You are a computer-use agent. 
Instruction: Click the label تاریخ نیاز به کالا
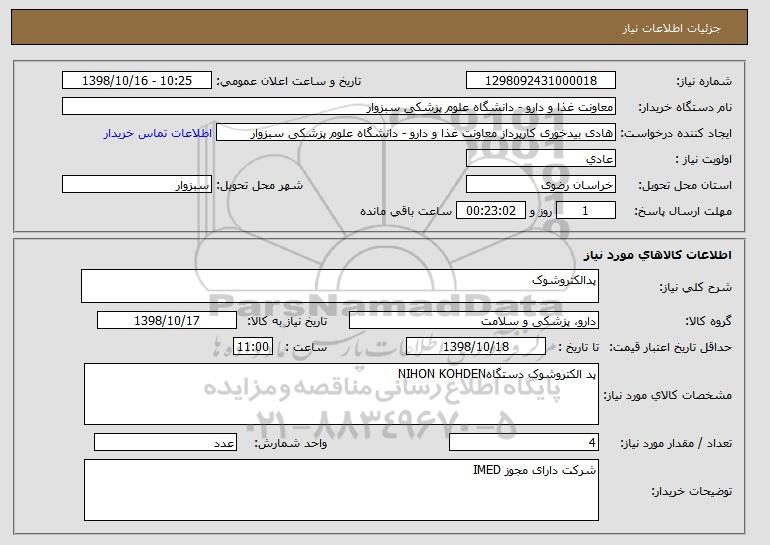point(287,321)
